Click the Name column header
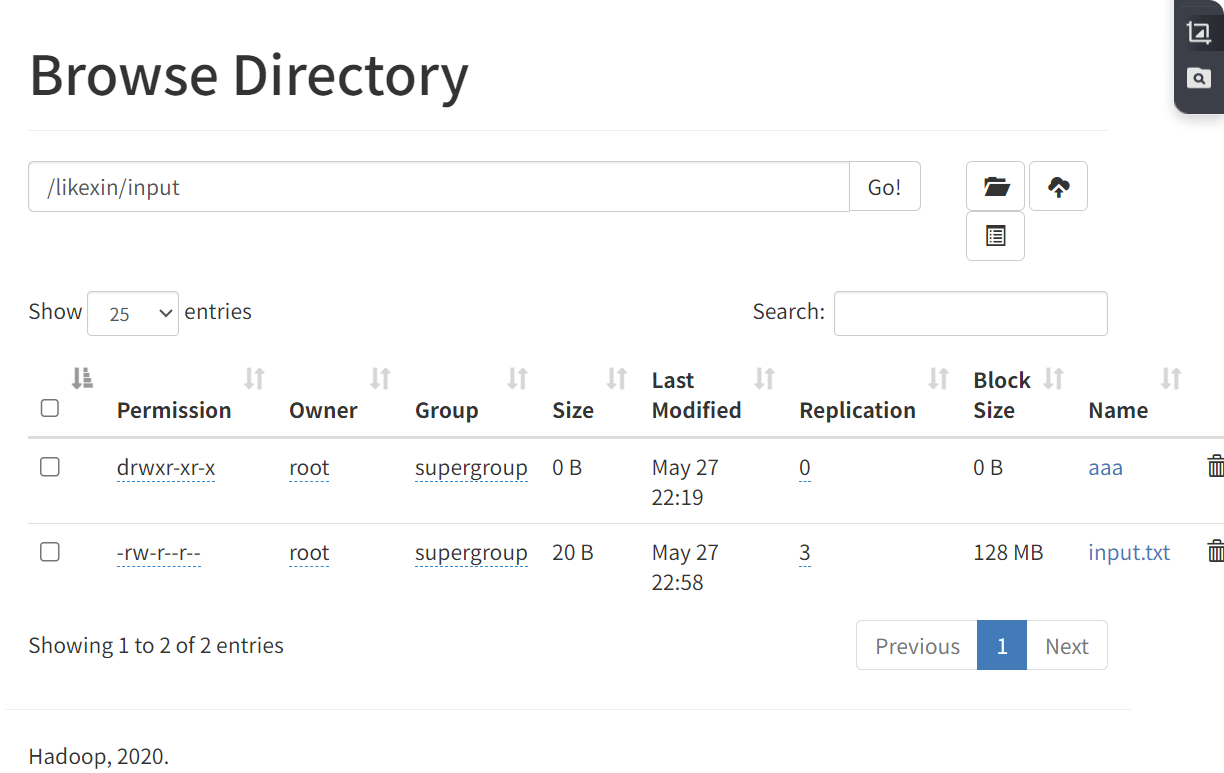The height and width of the screenshot is (773, 1224). pos(1118,410)
